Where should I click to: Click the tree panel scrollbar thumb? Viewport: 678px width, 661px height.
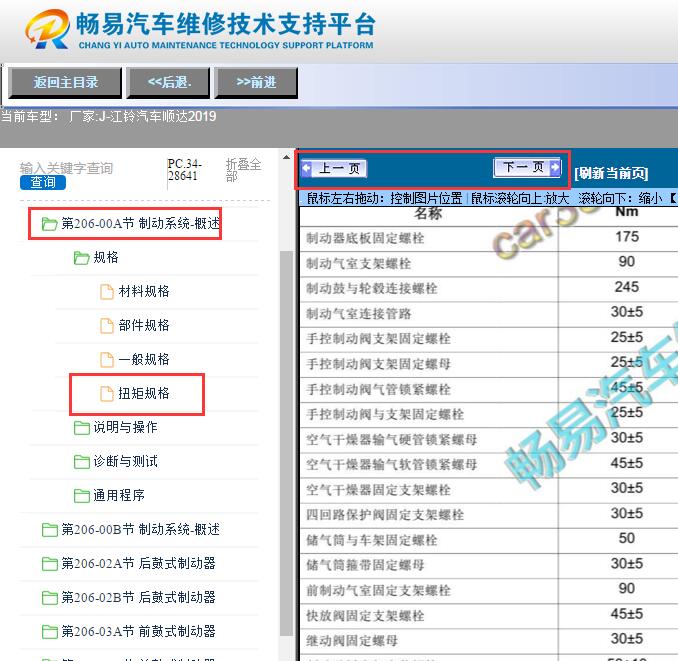pyautogui.click(x=286, y=443)
